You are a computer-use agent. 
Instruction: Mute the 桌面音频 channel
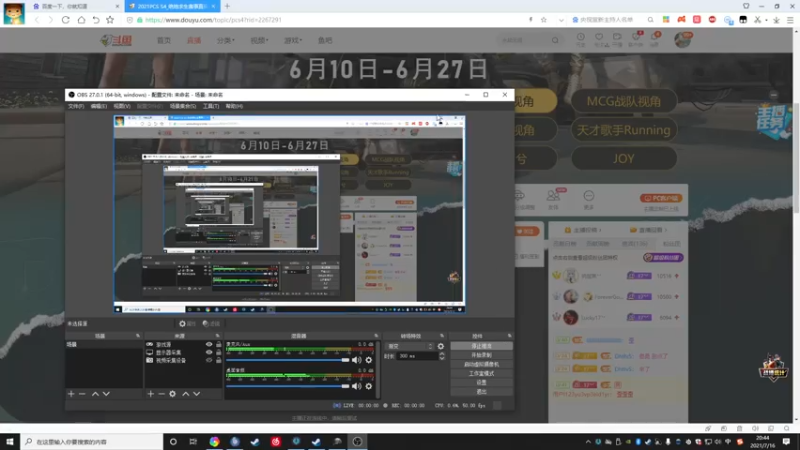[x=357, y=386]
